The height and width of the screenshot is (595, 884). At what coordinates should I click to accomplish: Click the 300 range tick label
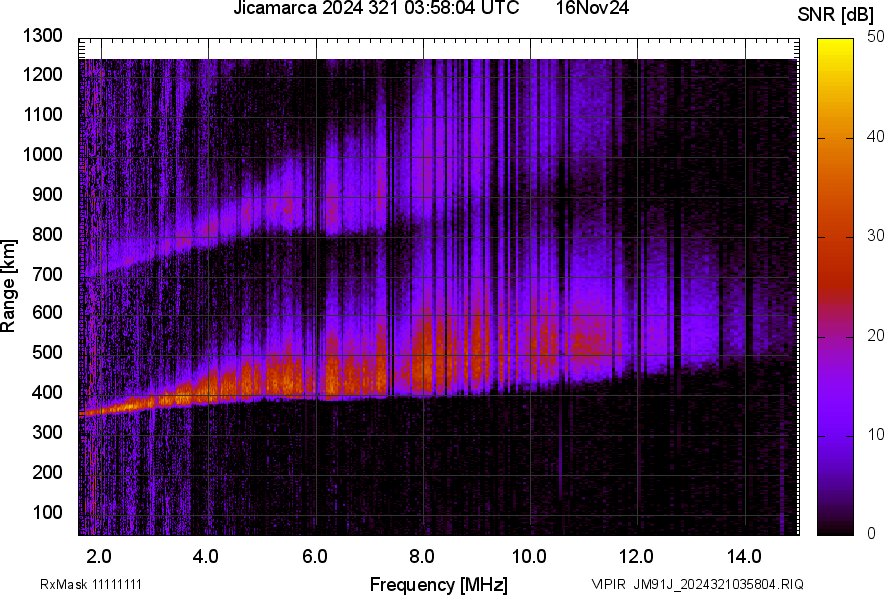[47, 432]
